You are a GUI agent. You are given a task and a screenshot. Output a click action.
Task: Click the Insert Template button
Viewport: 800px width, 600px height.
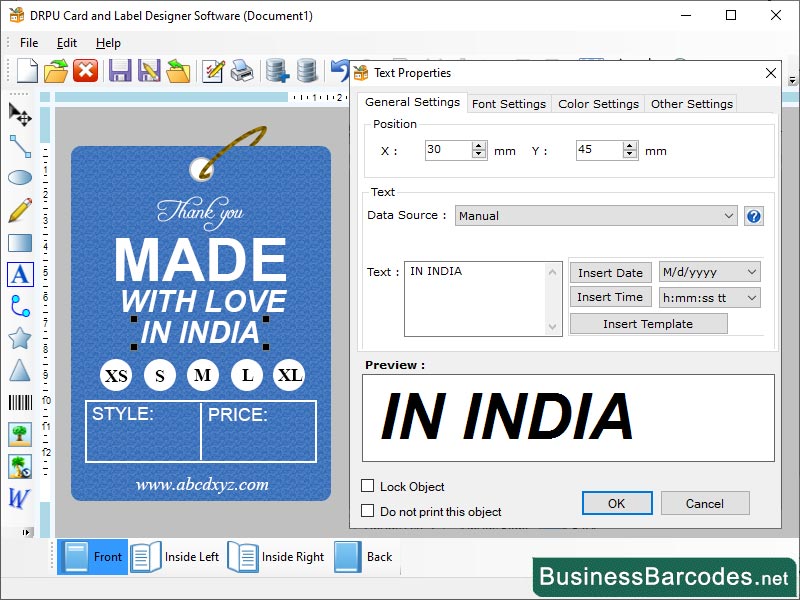[x=648, y=323]
